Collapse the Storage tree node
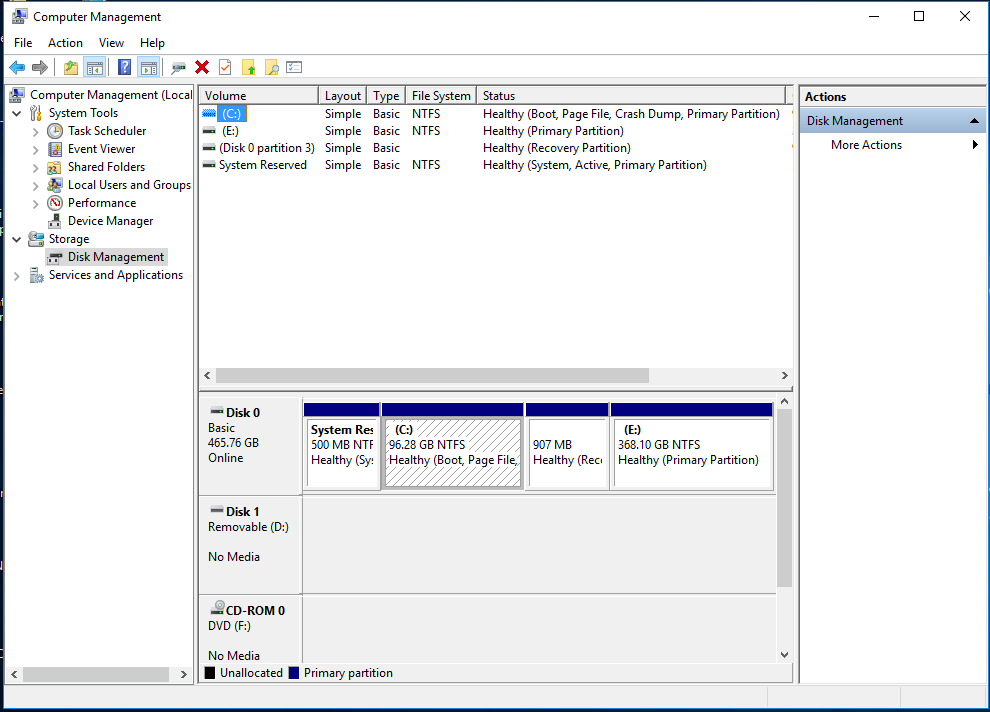The height and width of the screenshot is (712, 990). click(x=17, y=239)
